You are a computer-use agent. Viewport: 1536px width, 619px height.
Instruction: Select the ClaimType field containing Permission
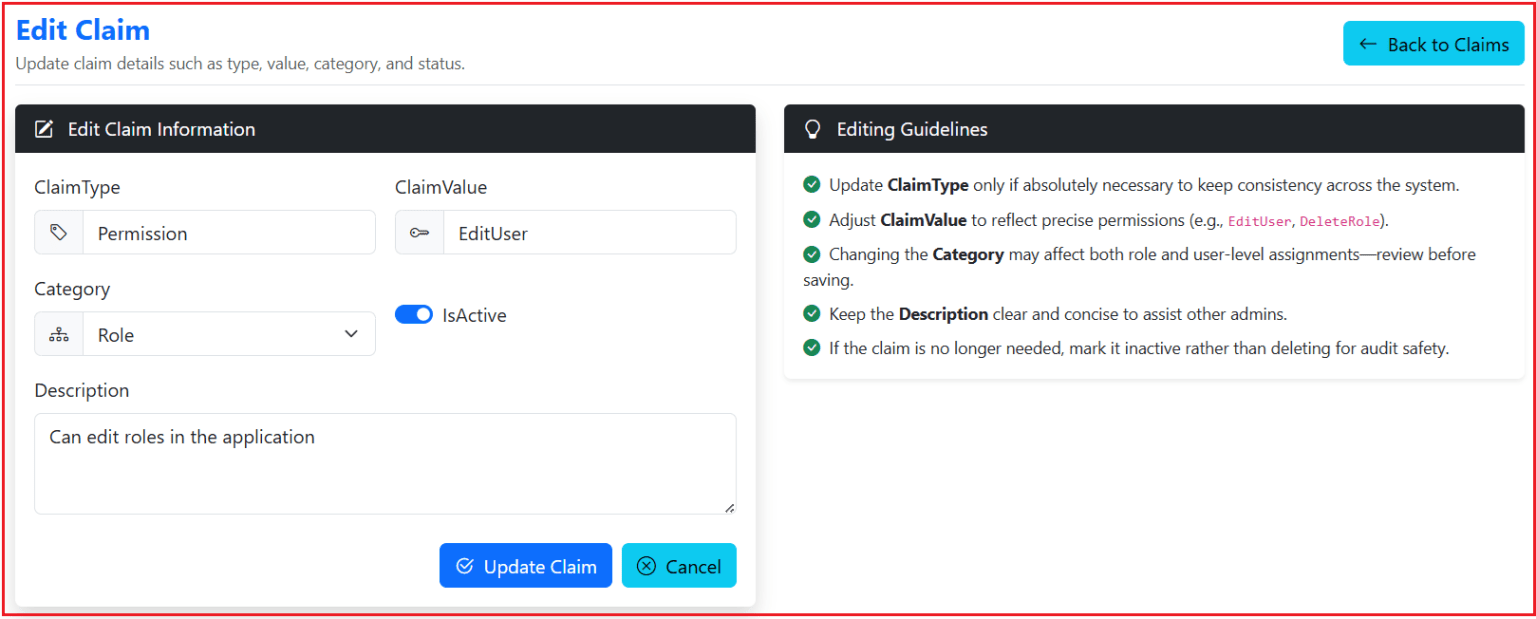pos(230,232)
